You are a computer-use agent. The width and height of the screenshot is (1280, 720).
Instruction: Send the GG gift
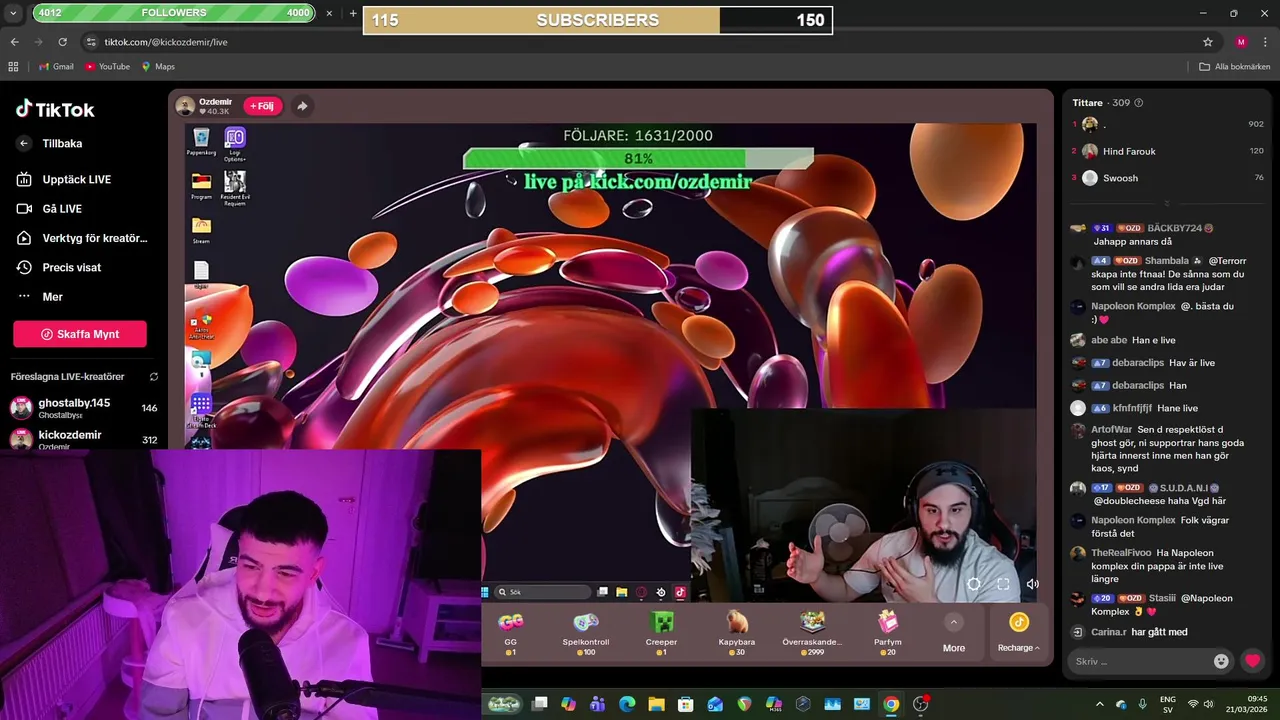(511, 632)
